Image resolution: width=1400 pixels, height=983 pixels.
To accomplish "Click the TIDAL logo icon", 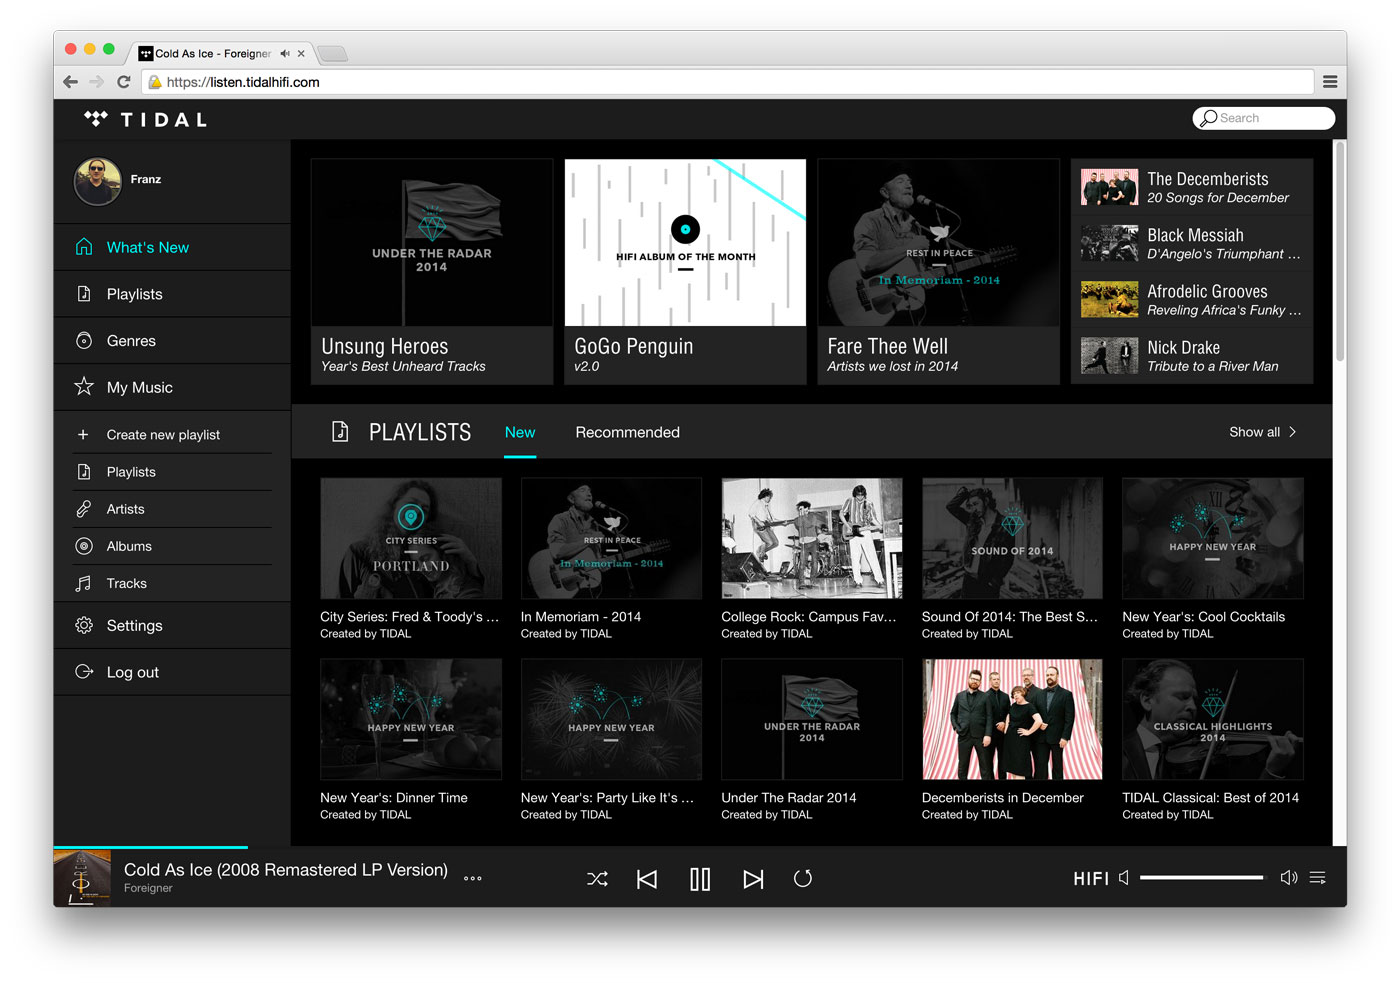I will click(x=96, y=119).
